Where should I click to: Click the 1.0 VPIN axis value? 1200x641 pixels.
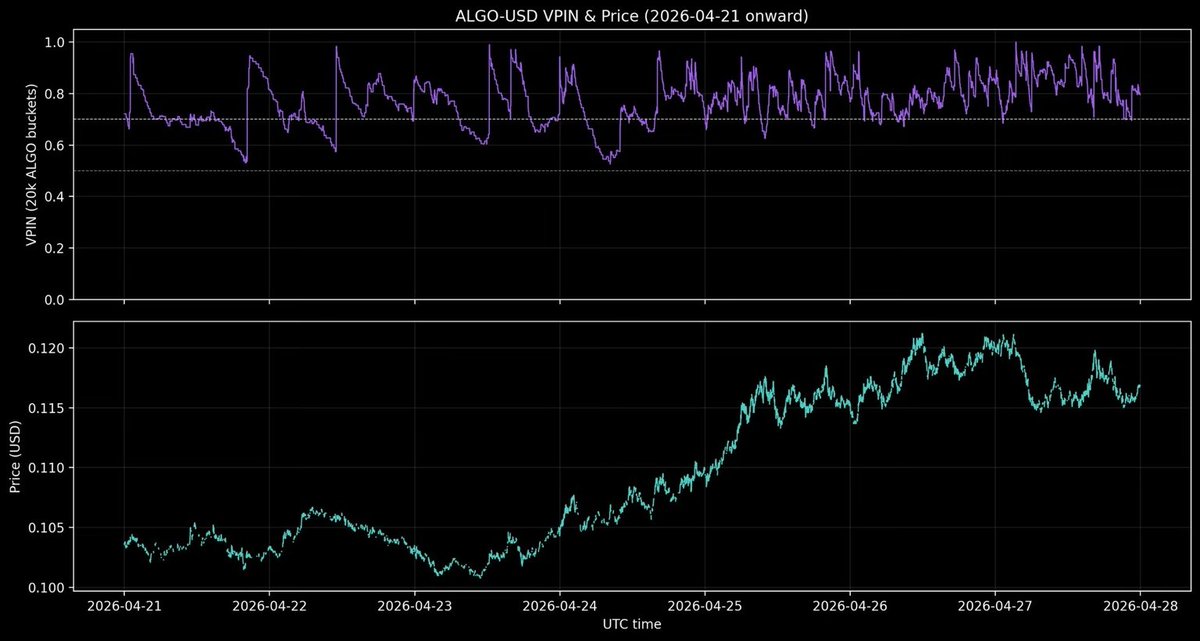tap(56, 43)
